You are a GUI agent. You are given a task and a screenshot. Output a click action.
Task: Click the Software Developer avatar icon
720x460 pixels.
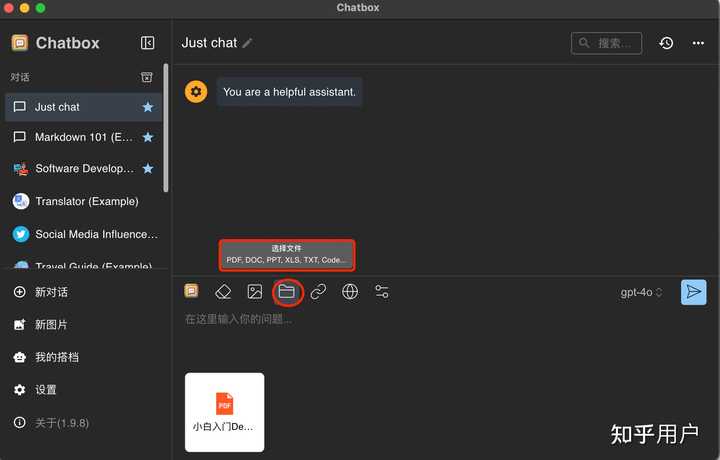click(21, 169)
